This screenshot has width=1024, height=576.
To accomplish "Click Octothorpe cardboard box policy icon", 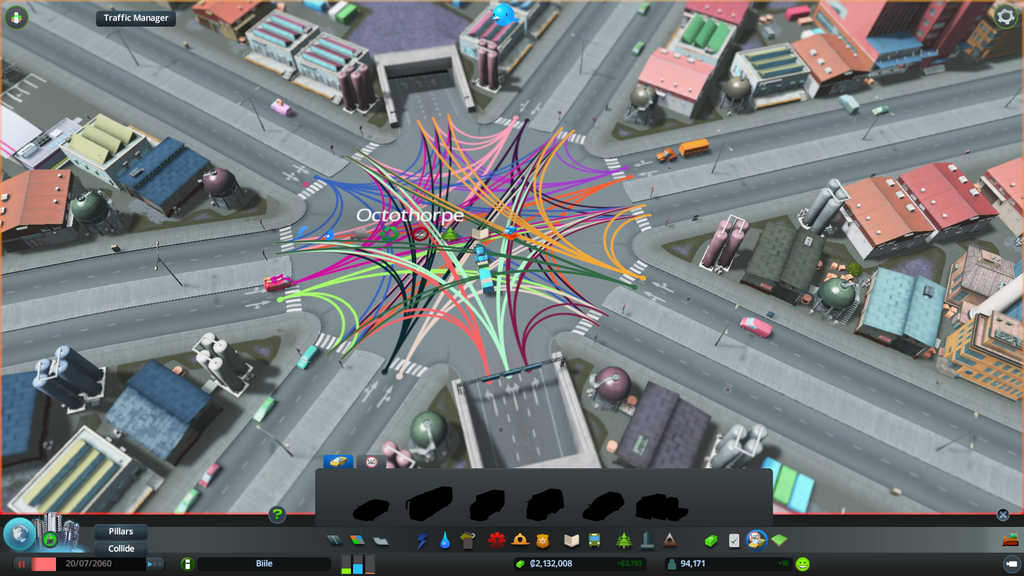I will click(480, 233).
